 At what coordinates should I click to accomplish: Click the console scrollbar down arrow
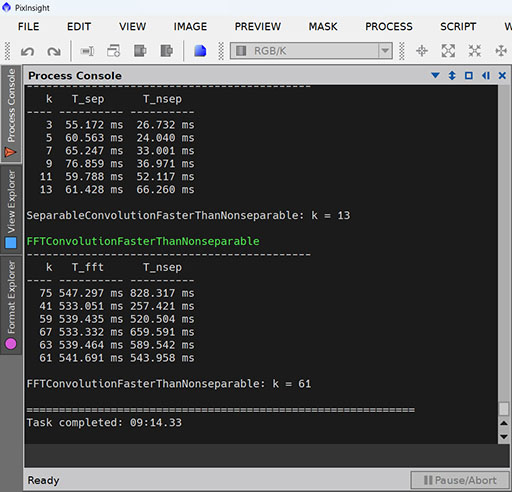click(504, 436)
